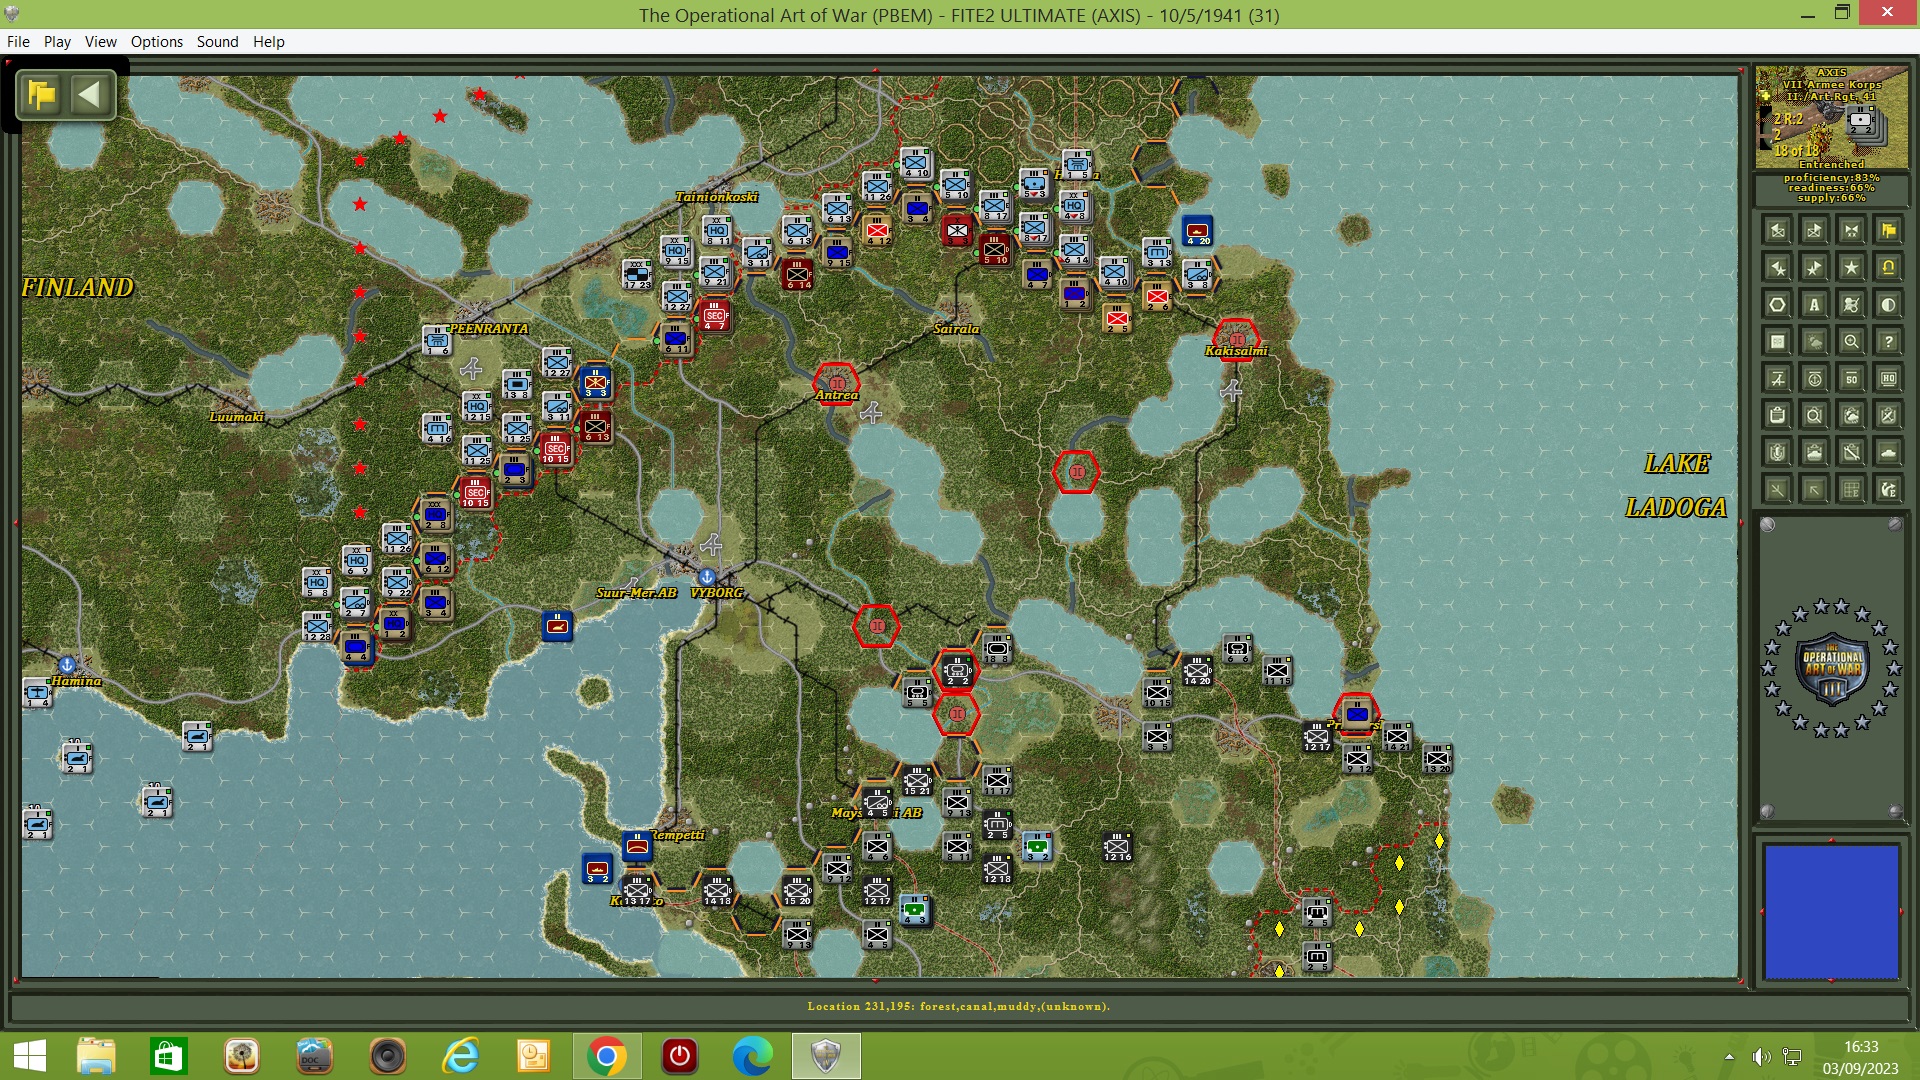This screenshot has height=1080, width=1920.
Task: Click the plain white star icon
Action: click(x=1851, y=268)
